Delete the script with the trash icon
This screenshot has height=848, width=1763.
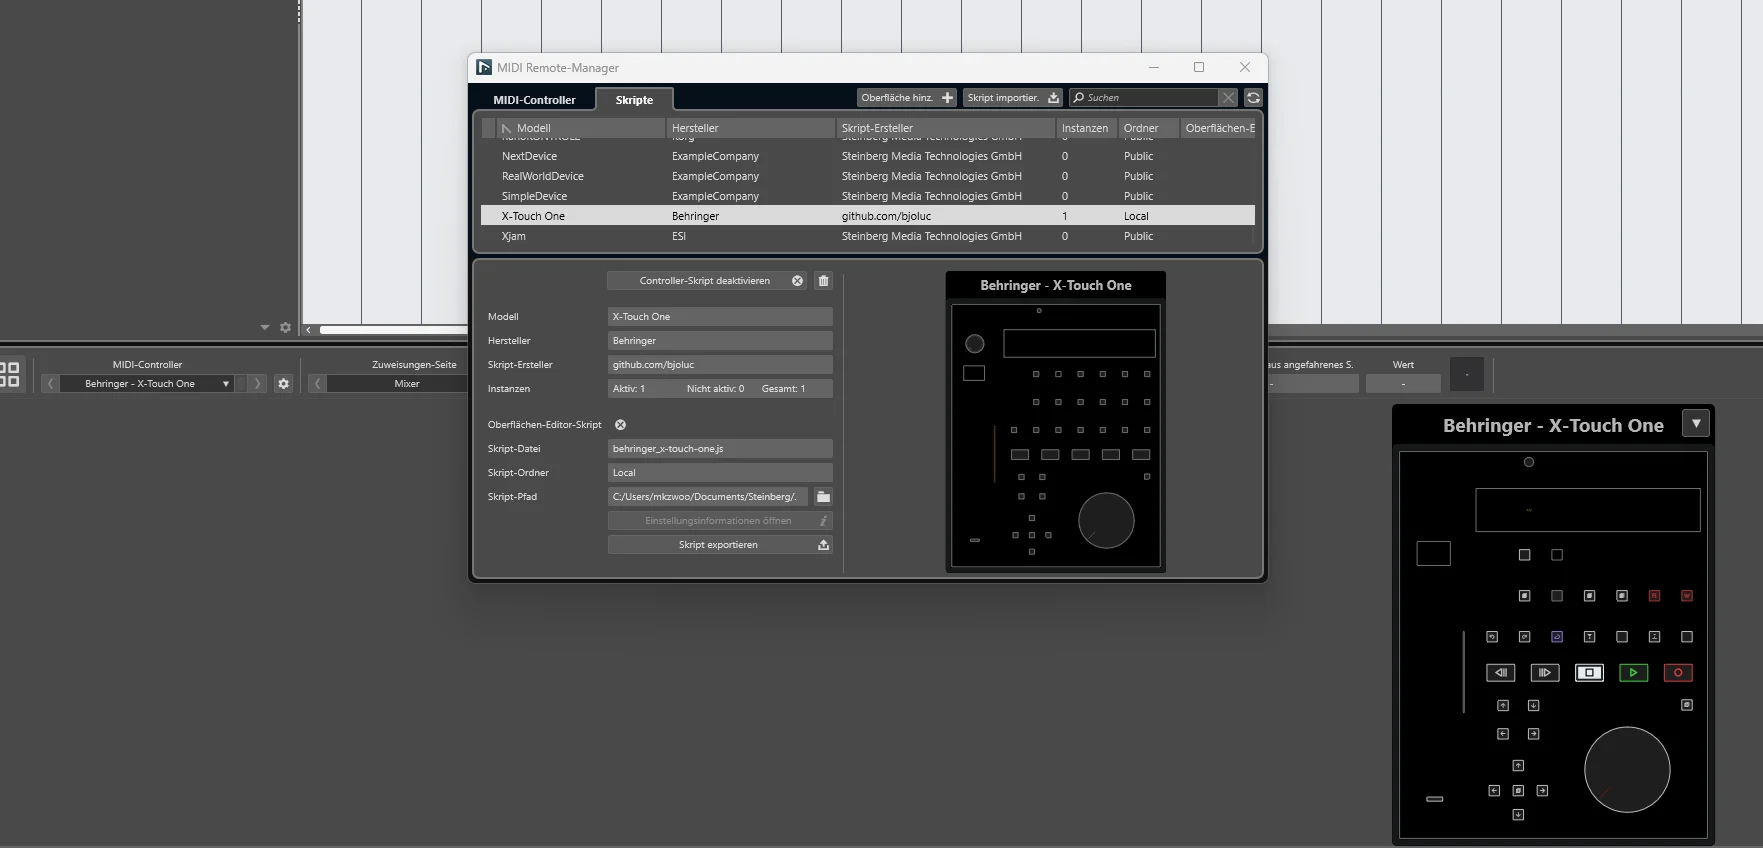[823, 281]
